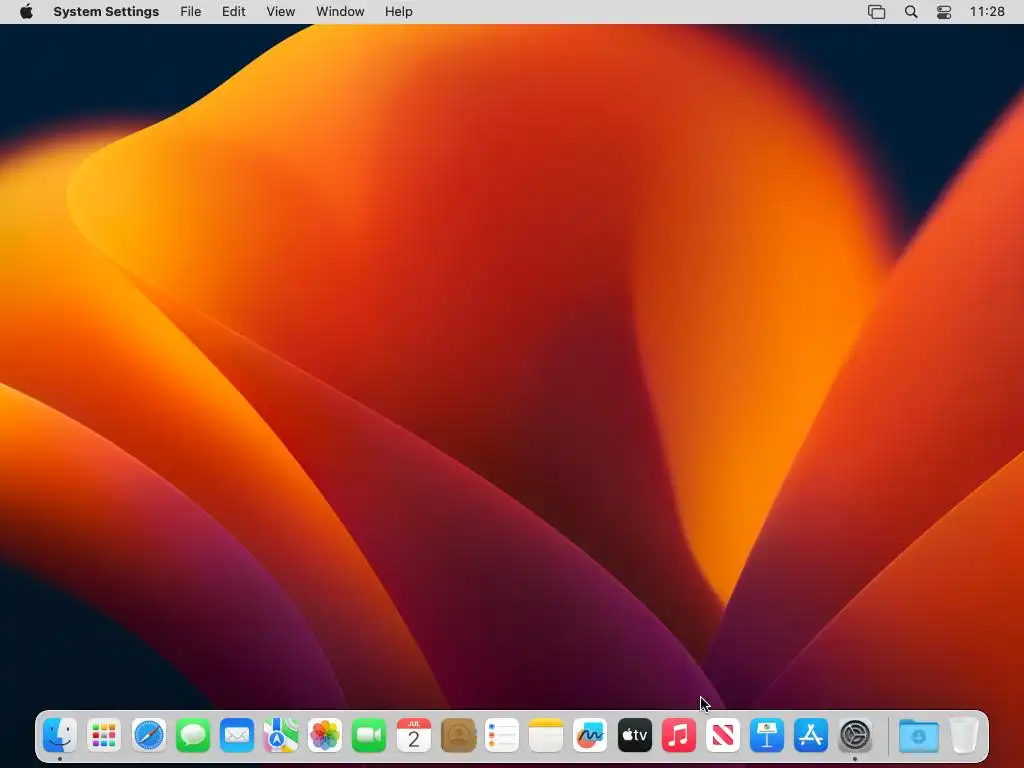Viewport: 1024px width, 768px height.
Task: Open System Settings gear in dock
Action: pyautogui.click(x=855, y=735)
